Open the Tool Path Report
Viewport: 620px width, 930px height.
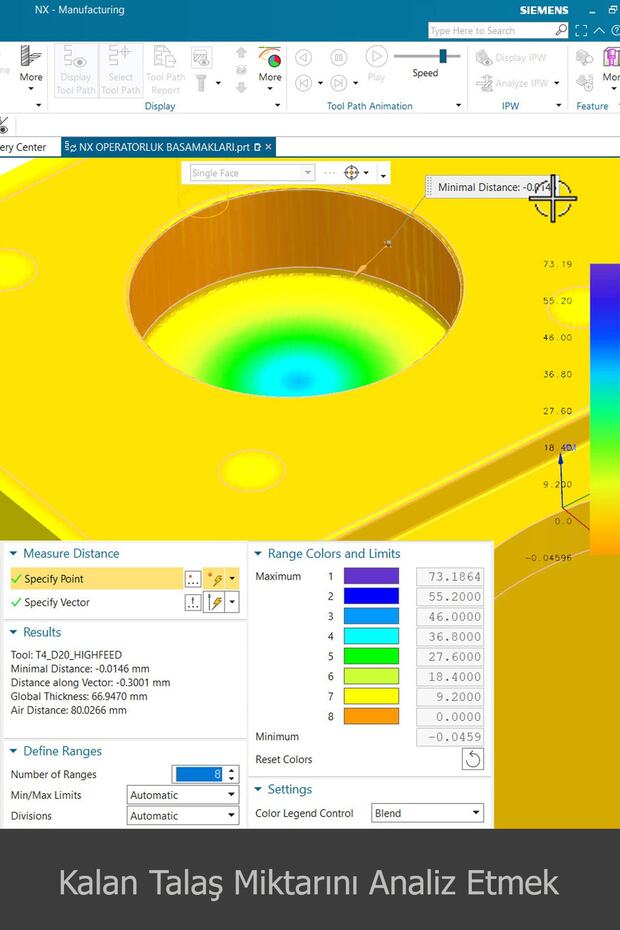(x=165, y=70)
